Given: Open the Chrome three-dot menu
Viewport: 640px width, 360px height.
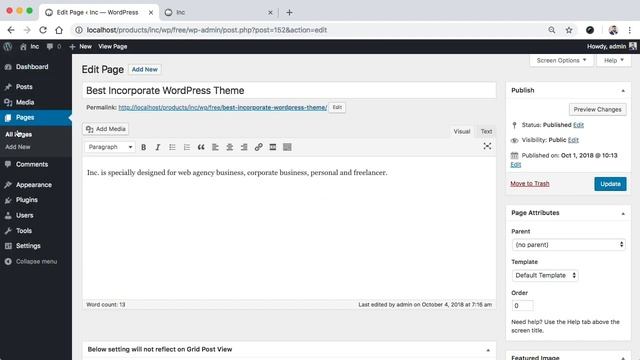Looking at the screenshot, I should (630, 30).
